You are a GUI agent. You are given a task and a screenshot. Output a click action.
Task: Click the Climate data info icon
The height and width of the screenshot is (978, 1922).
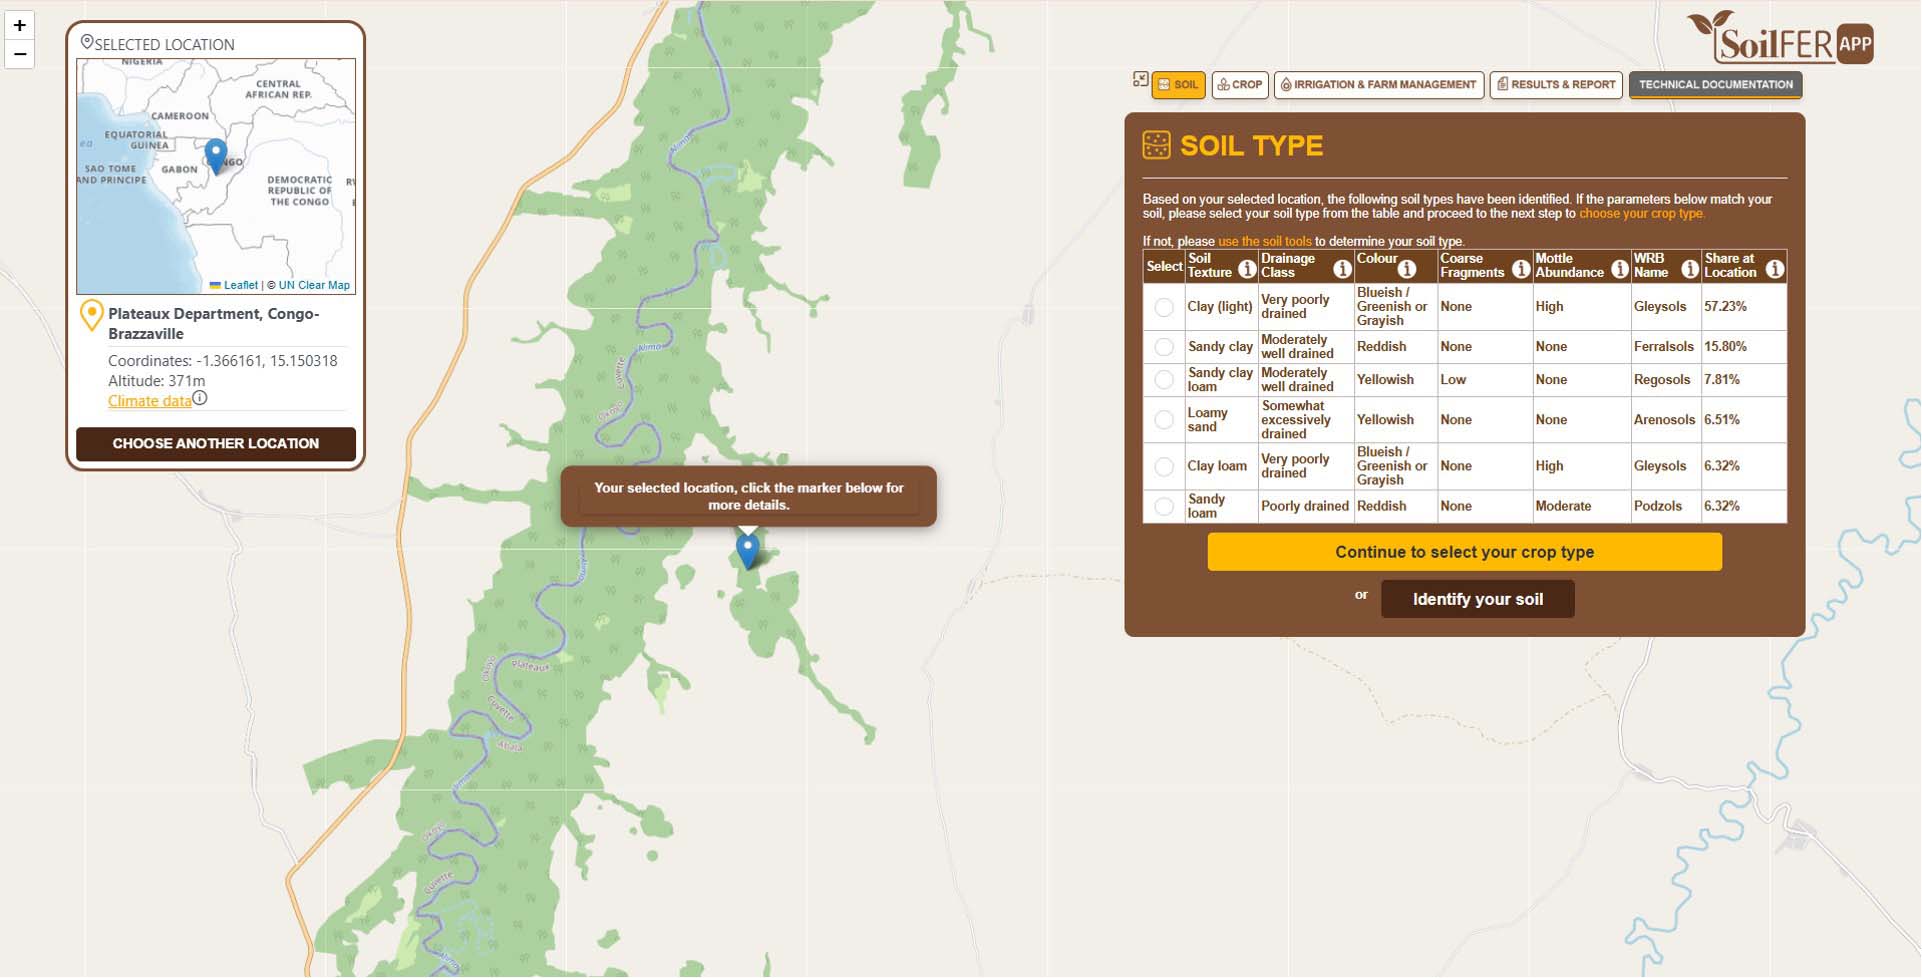pyautogui.click(x=200, y=398)
